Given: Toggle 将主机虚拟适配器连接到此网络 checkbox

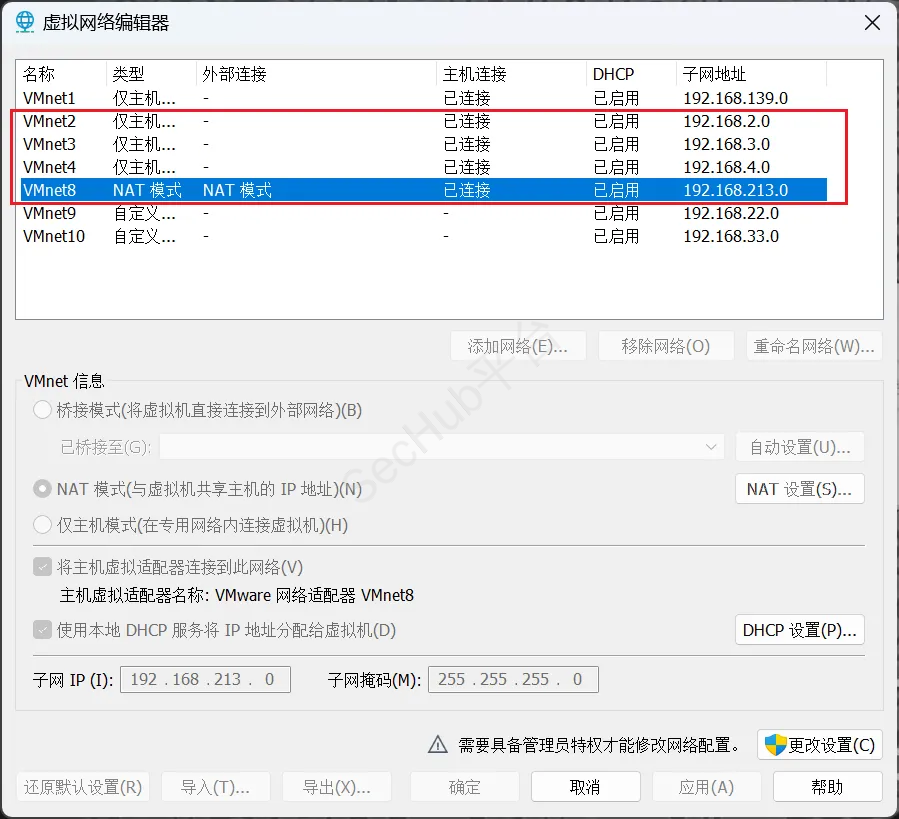Looking at the screenshot, I should point(42,567).
